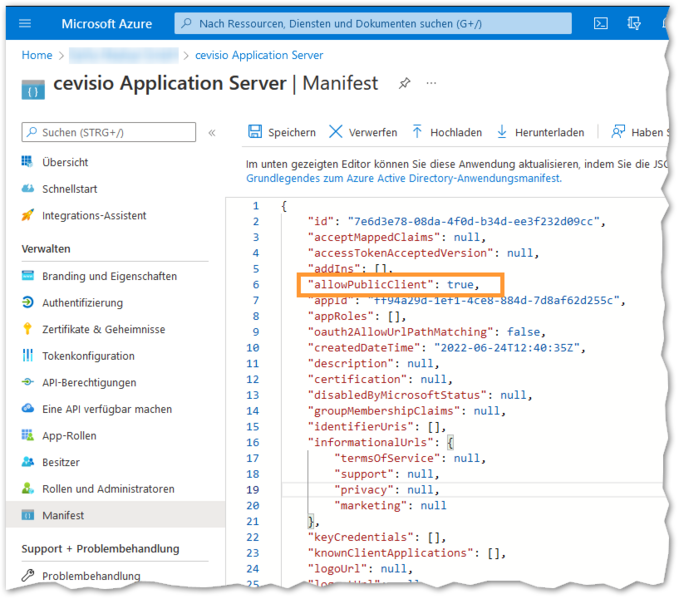Click the Hochladen button label
The image size is (679, 599).
pyautogui.click(x=456, y=132)
